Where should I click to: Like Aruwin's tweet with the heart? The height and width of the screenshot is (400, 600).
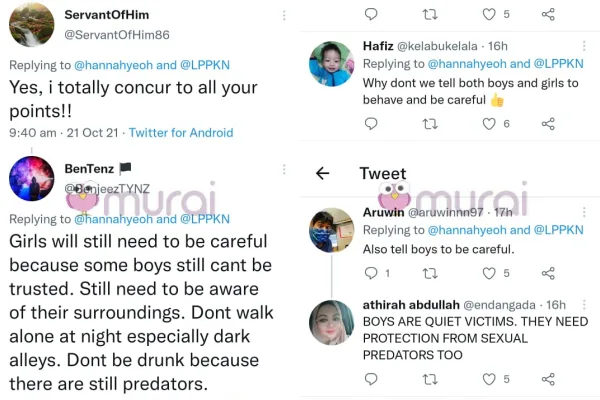point(489,273)
